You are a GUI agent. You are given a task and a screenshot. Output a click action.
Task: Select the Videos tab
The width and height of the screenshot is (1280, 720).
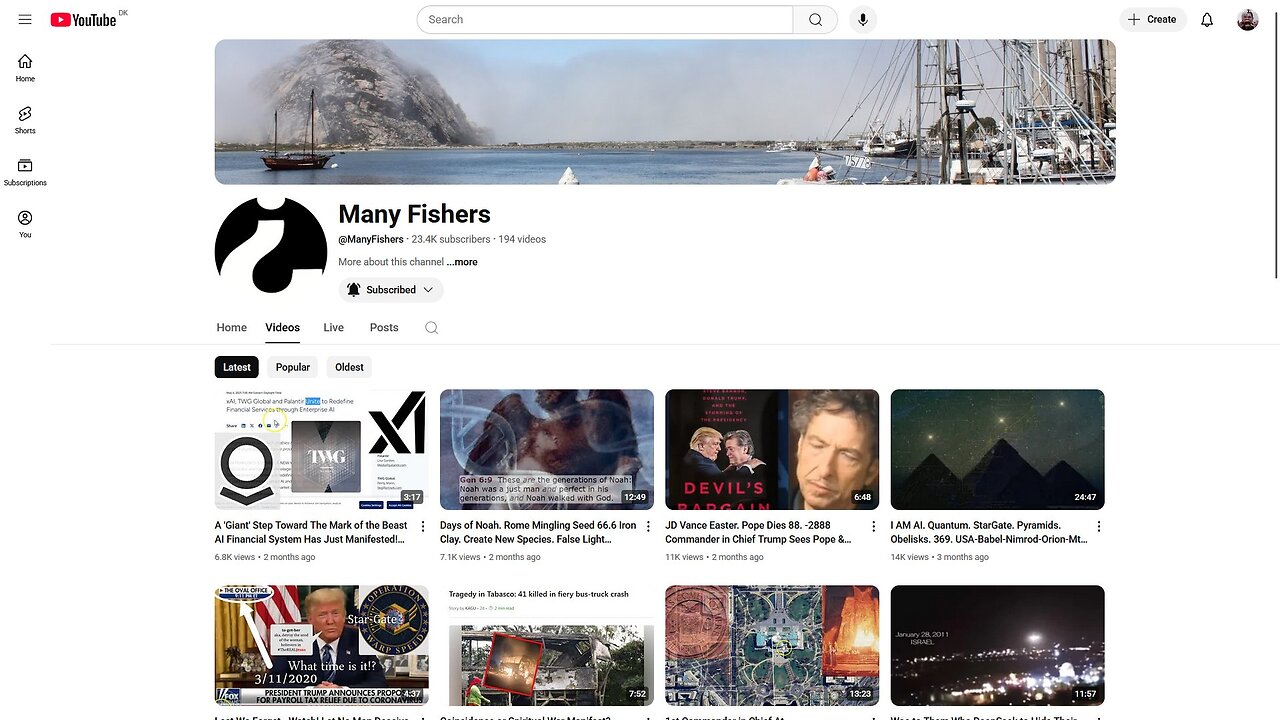point(282,327)
